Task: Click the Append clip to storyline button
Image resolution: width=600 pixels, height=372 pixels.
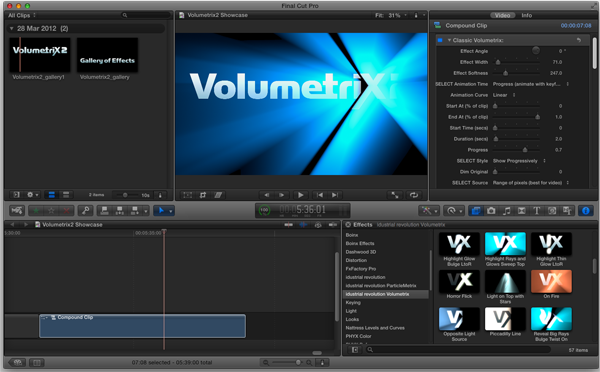Action: pyautogui.click(x=135, y=210)
